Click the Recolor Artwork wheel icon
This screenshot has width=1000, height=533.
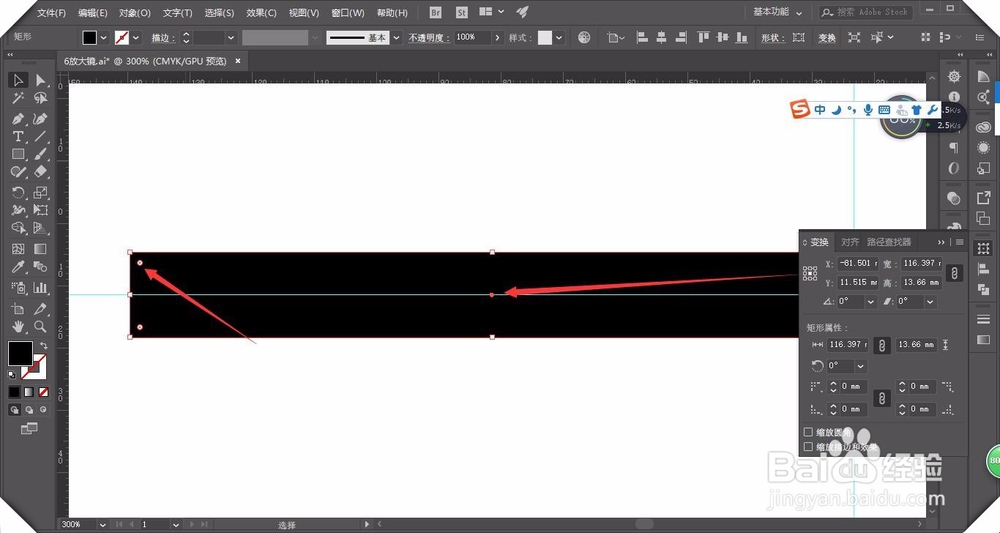click(584, 38)
